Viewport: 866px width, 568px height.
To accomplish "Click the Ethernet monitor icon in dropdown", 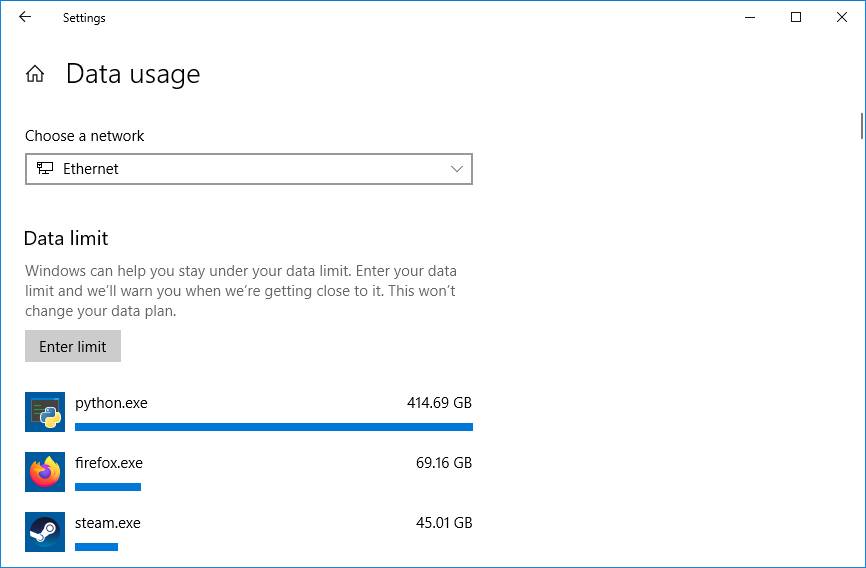I will 45,169.
